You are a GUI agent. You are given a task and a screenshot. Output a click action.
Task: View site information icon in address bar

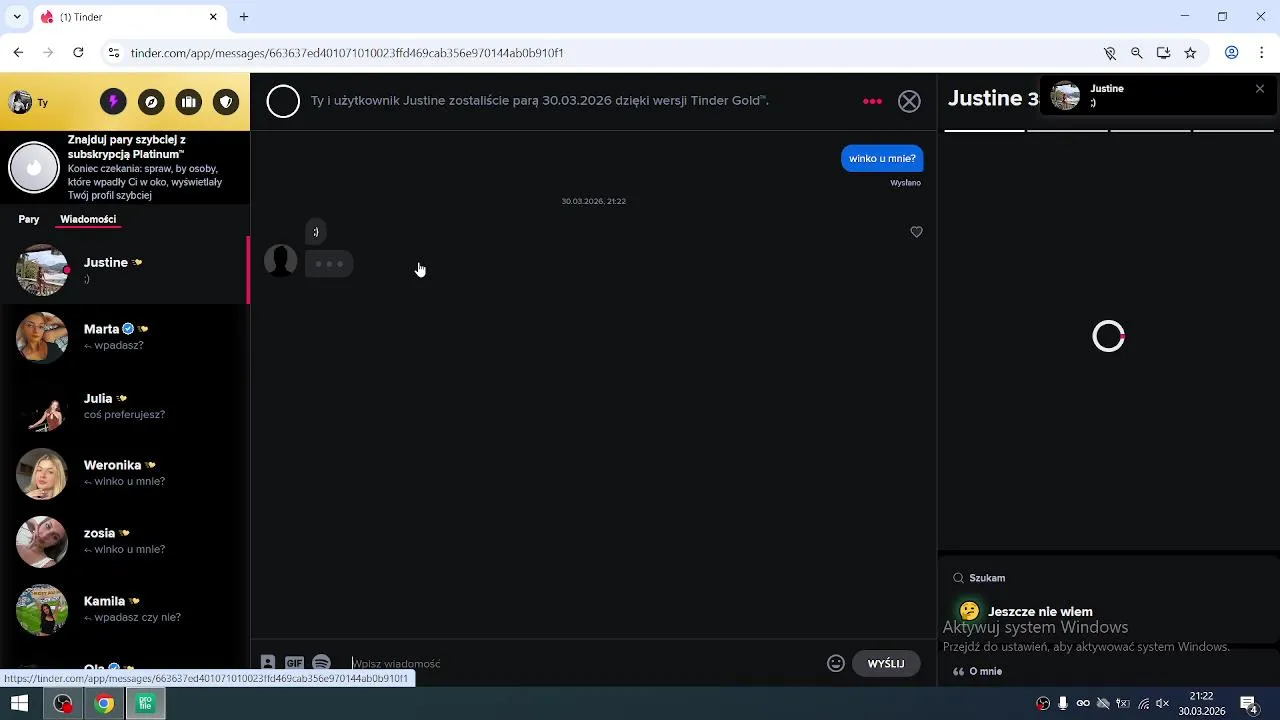(x=114, y=53)
